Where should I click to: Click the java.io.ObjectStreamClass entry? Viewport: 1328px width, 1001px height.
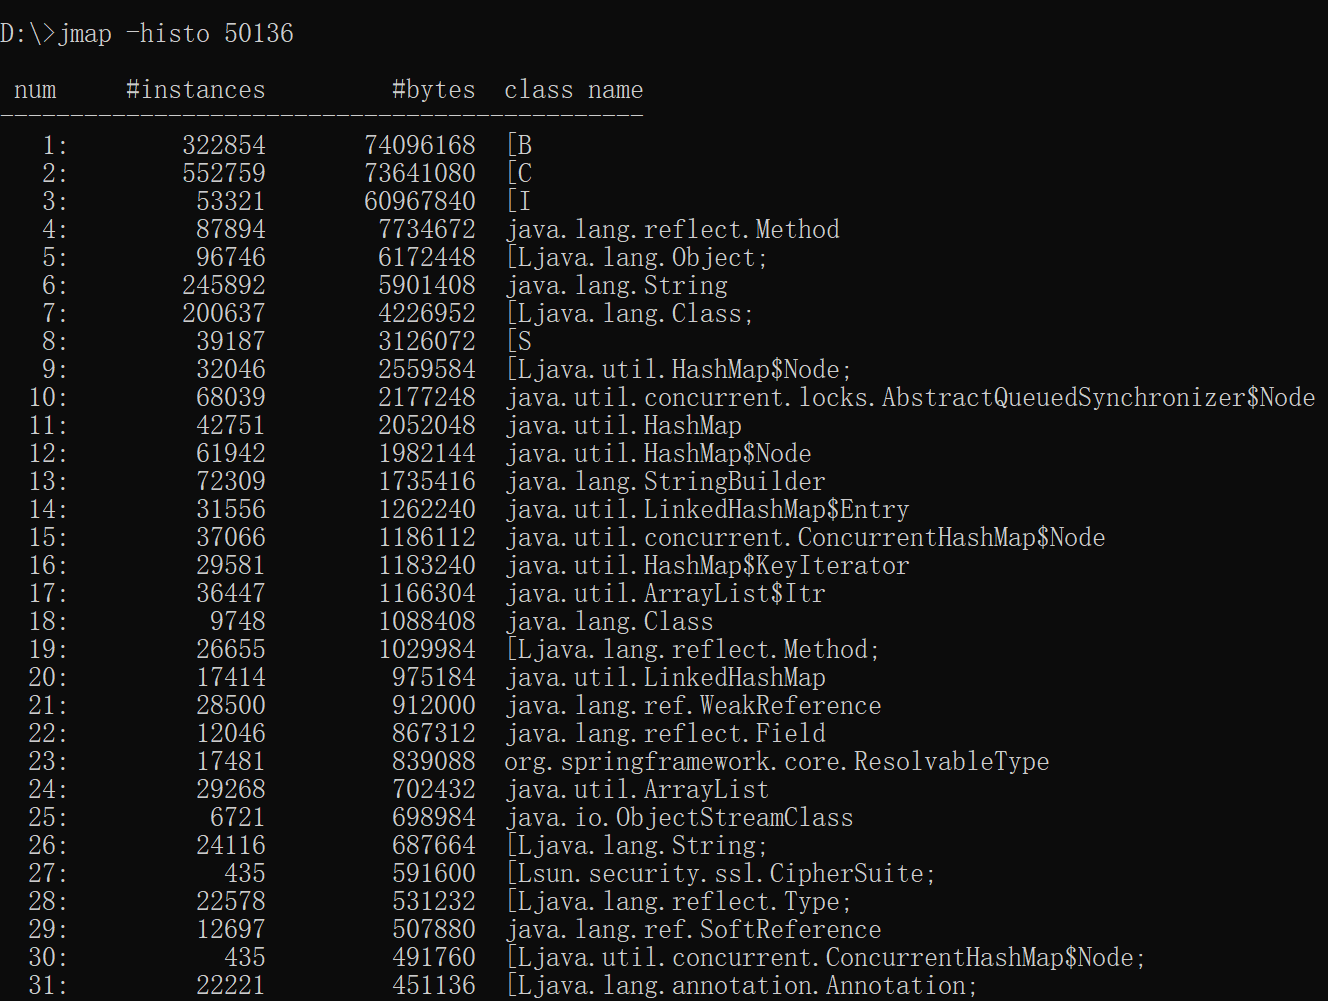[680, 817]
